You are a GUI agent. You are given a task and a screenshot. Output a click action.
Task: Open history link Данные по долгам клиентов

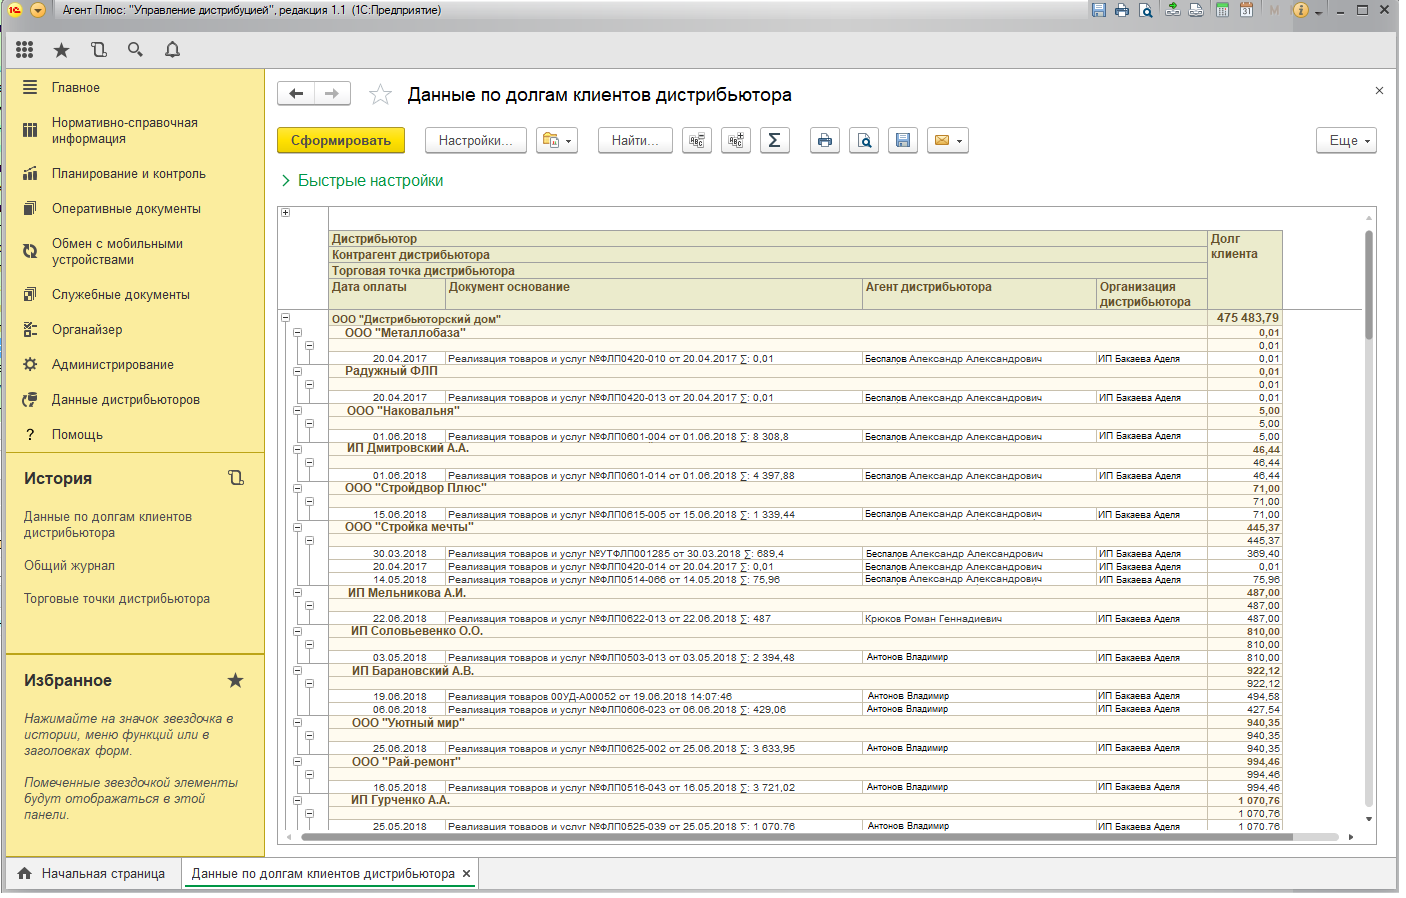pyautogui.click(x=108, y=525)
